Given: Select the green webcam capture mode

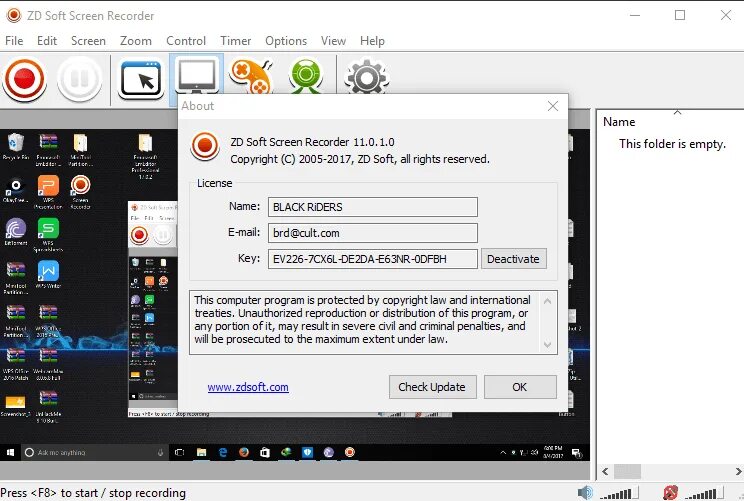Looking at the screenshot, I should tap(306, 76).
